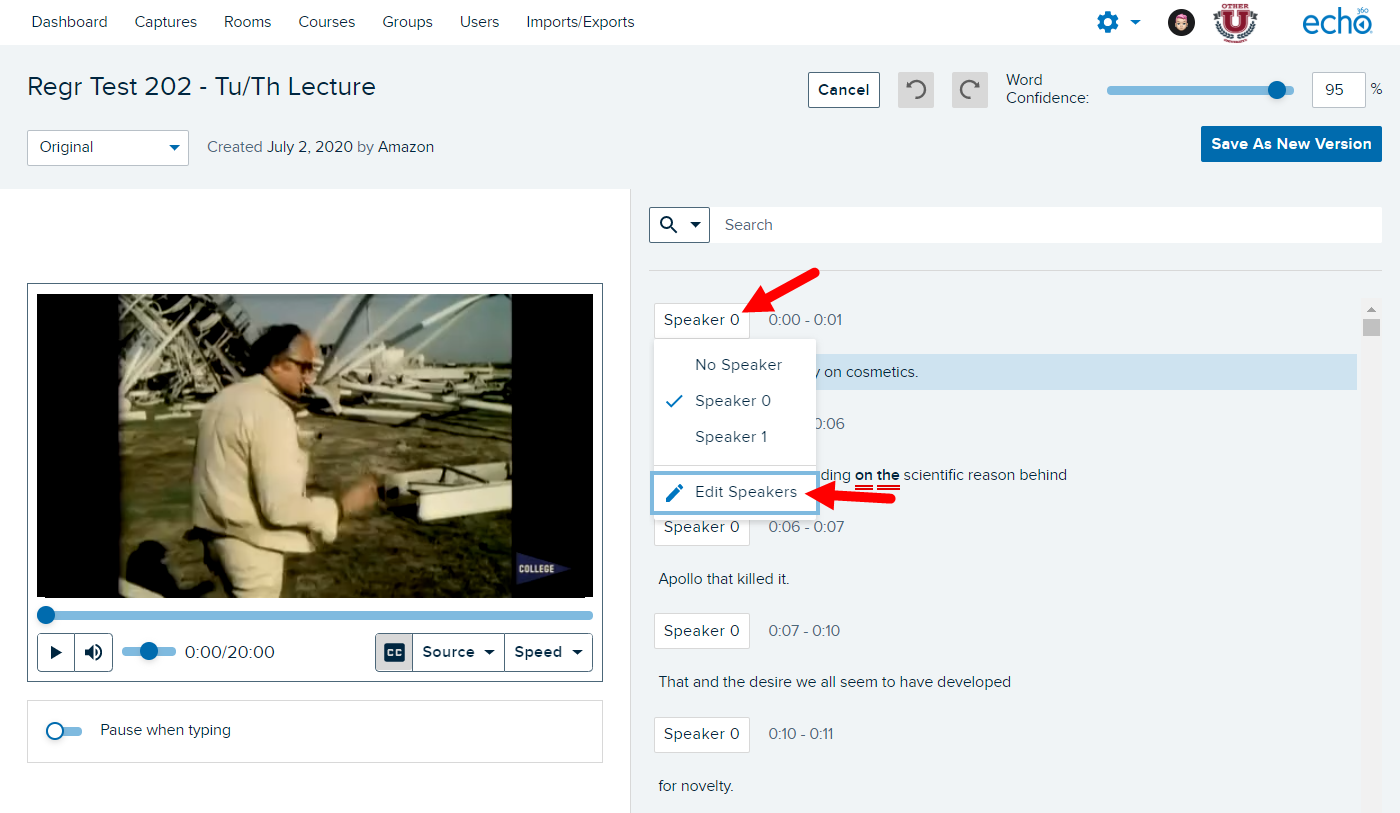Click the transcript Search field
1400x813 pixels.
1045,225
